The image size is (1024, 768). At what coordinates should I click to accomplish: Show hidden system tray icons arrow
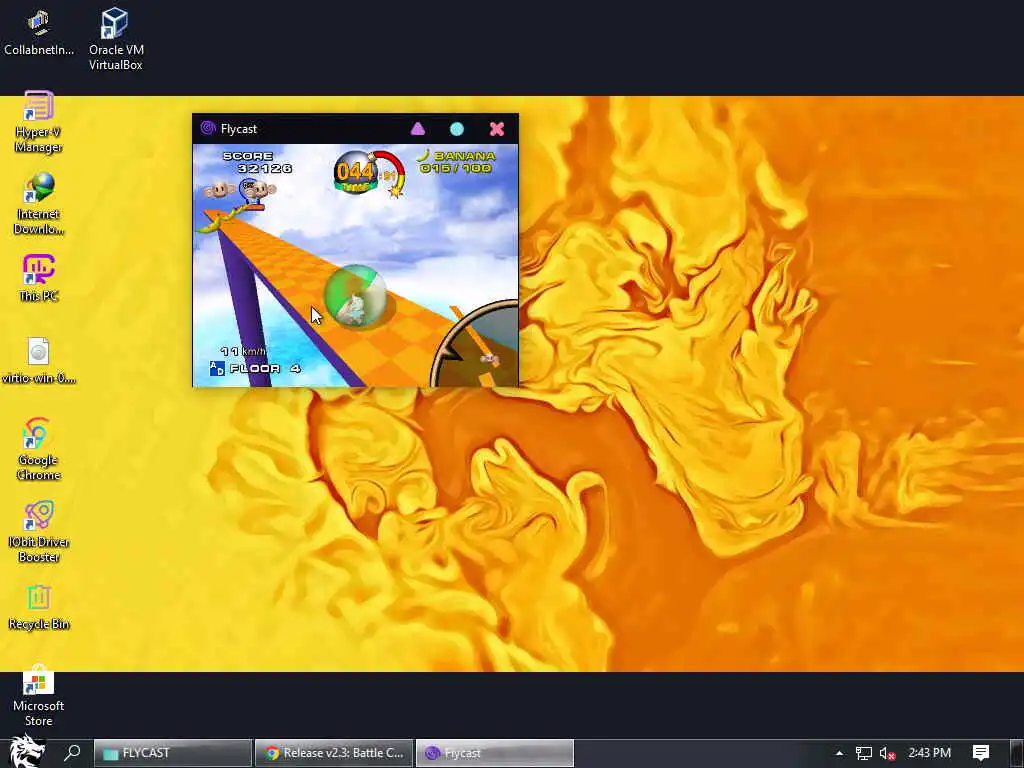click(x=839, y=753)
